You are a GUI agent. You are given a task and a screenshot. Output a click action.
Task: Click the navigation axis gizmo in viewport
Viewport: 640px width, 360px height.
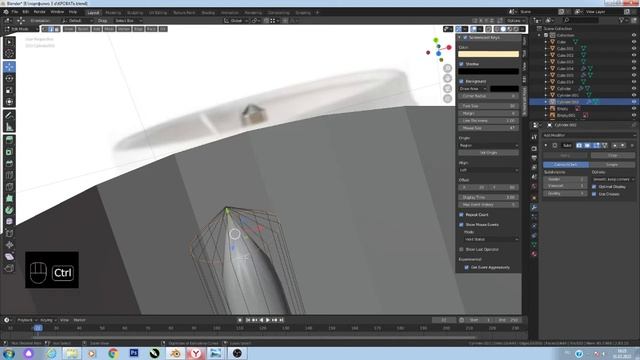click(x=438, y=49)
